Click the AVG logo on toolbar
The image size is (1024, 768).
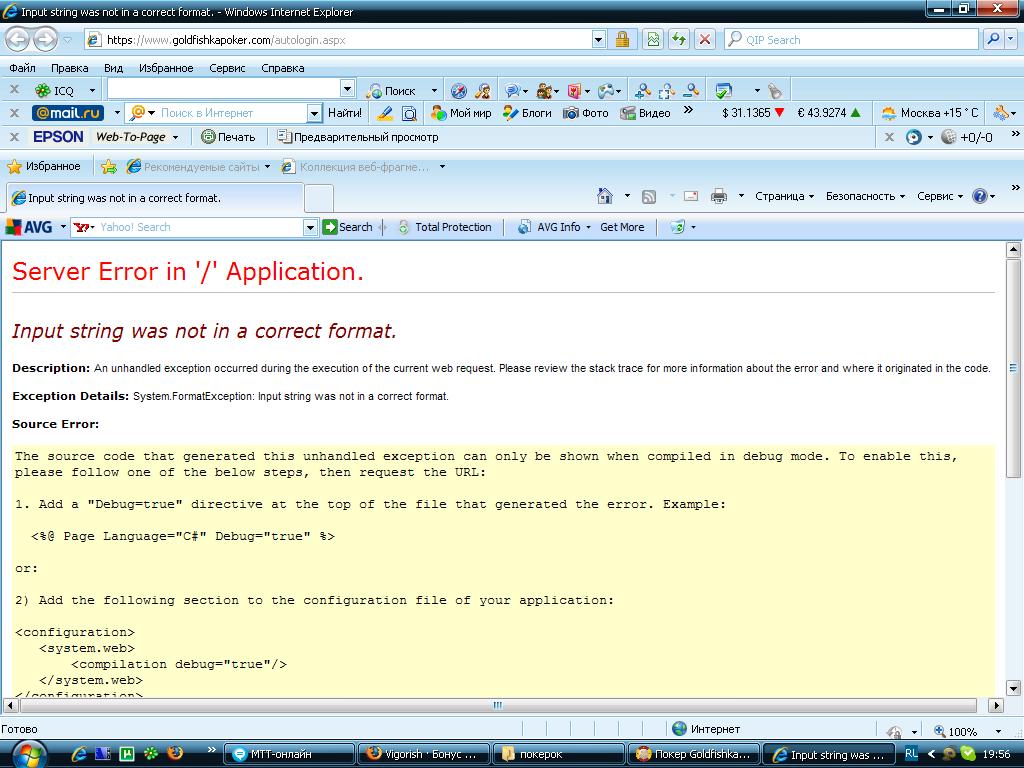point(30,227)
